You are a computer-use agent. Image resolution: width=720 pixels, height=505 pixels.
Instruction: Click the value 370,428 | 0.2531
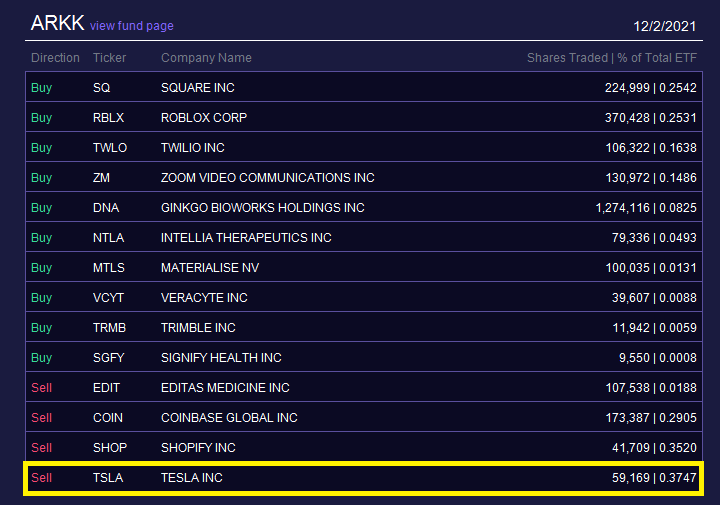(x=651, y=118)
